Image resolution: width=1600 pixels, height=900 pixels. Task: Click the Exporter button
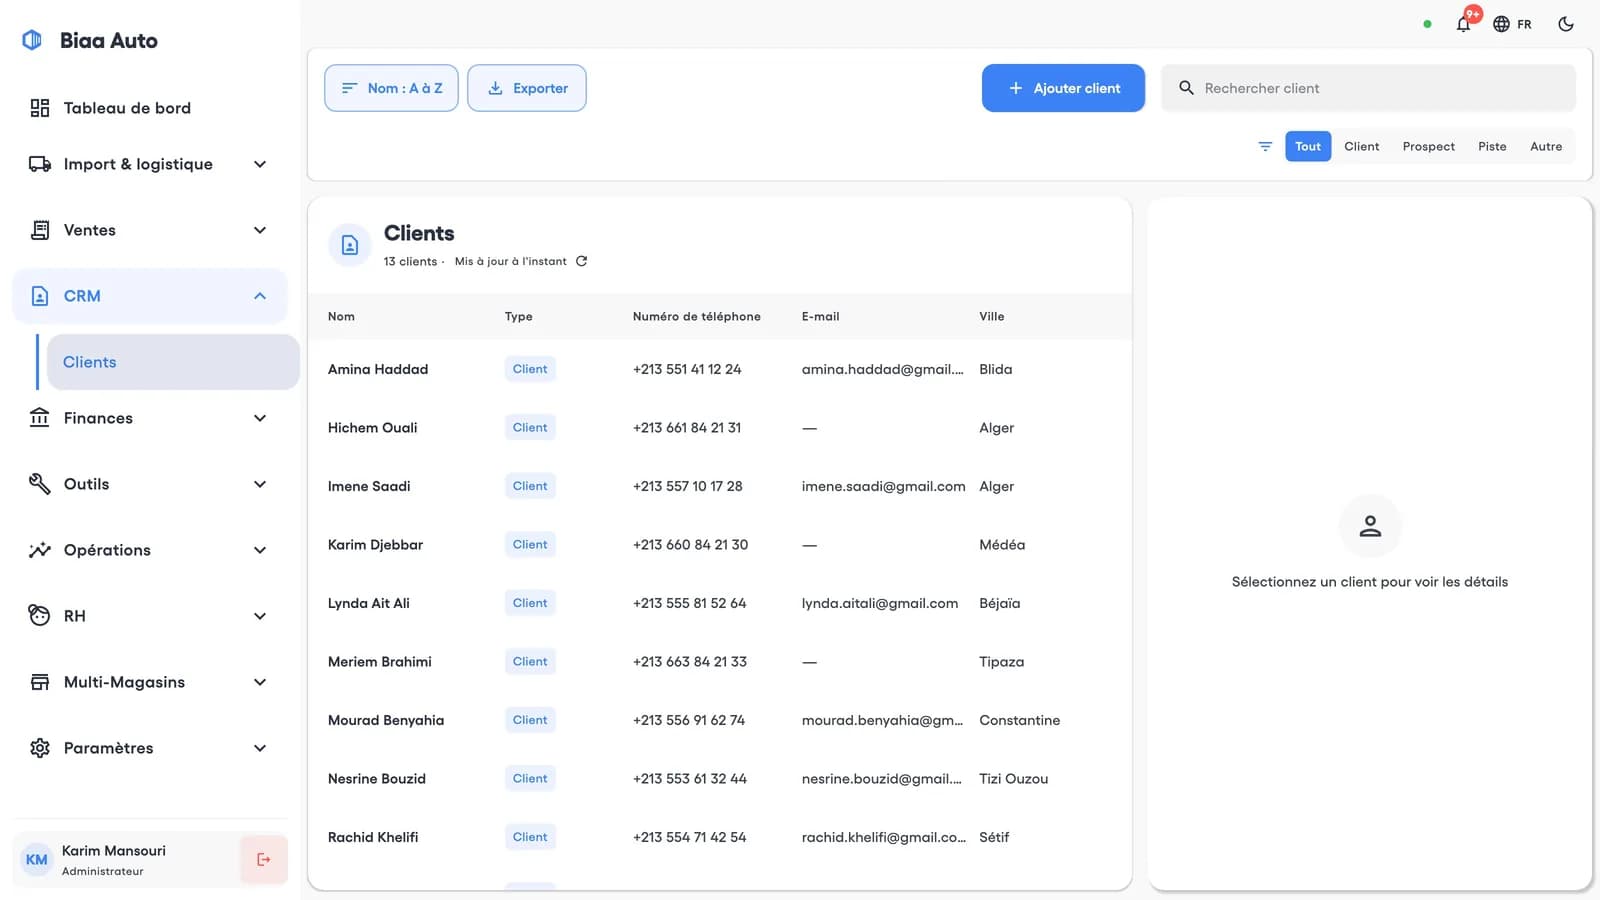[527, 88]
